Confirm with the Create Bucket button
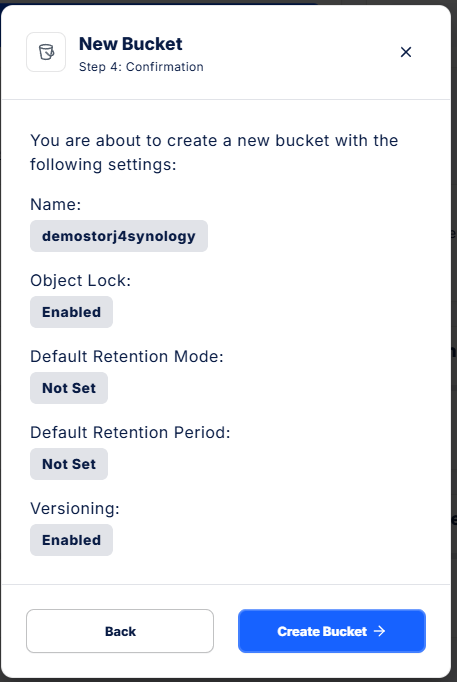This screenshot has height=682, width=457. pyautogui.click(x=332, y=631)
